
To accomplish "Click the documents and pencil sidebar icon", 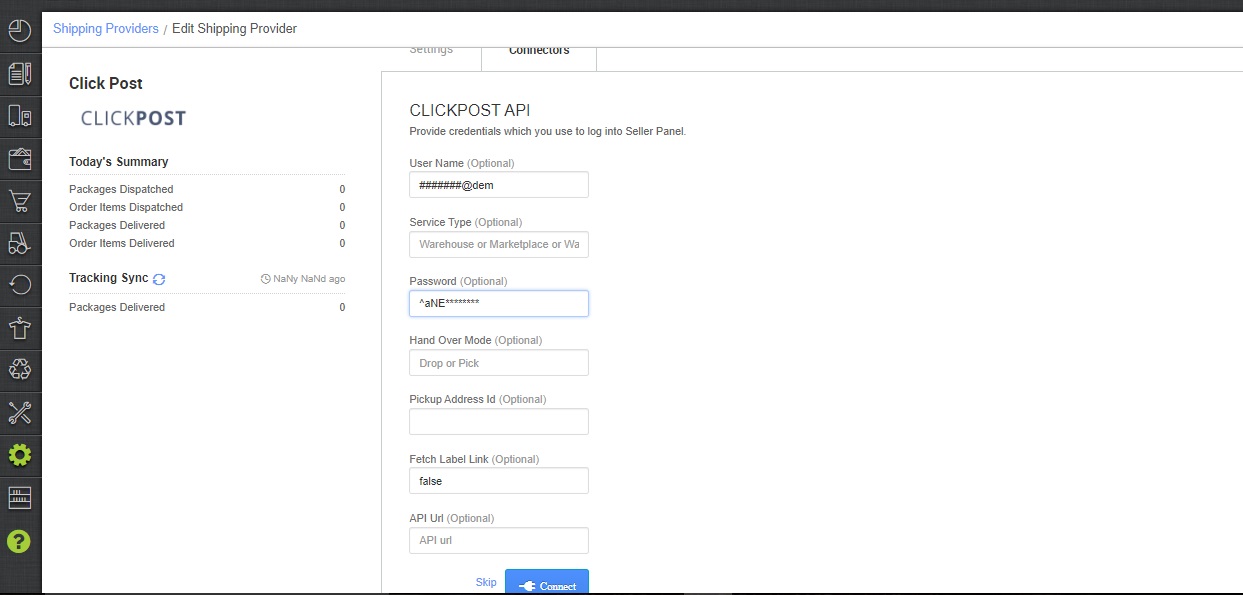I will pos(20,73).
